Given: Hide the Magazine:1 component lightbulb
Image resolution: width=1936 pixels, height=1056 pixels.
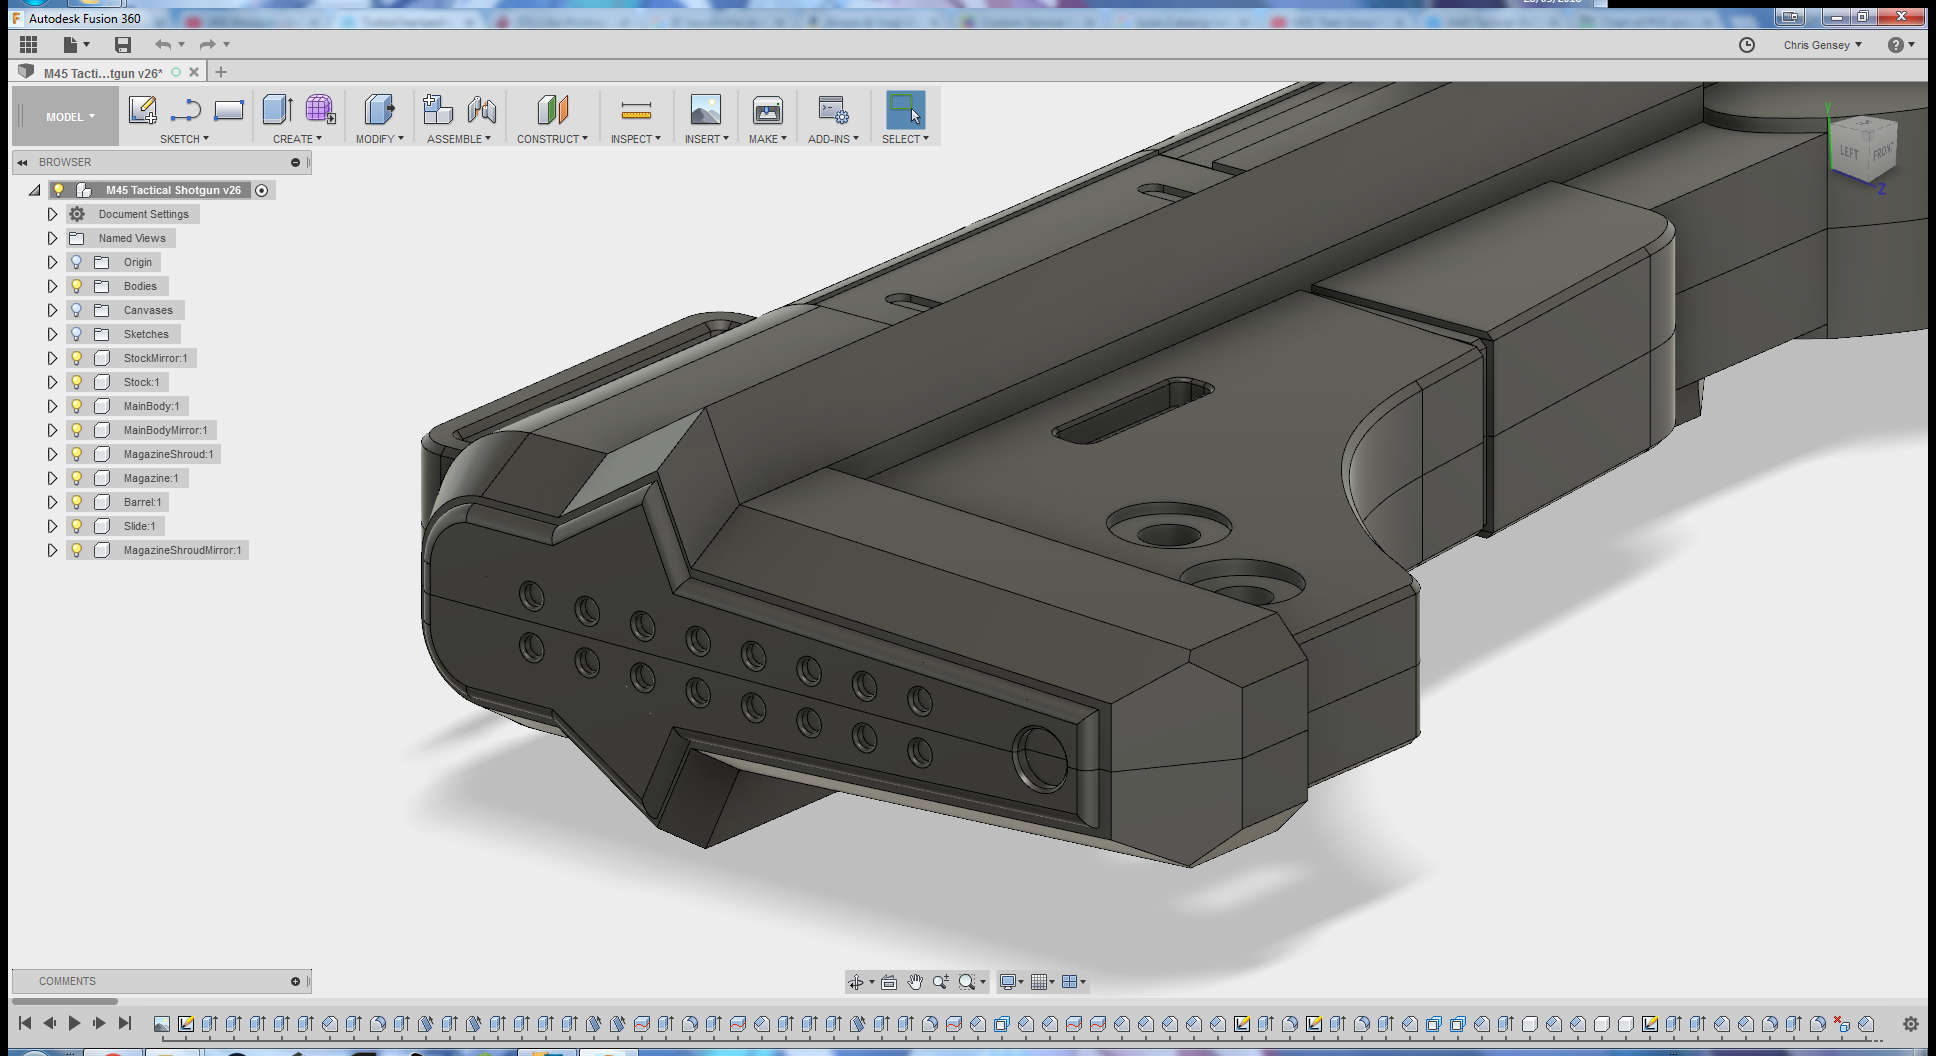Looking at the screenshot, I should pyautogui.click(x=78, y=478).
